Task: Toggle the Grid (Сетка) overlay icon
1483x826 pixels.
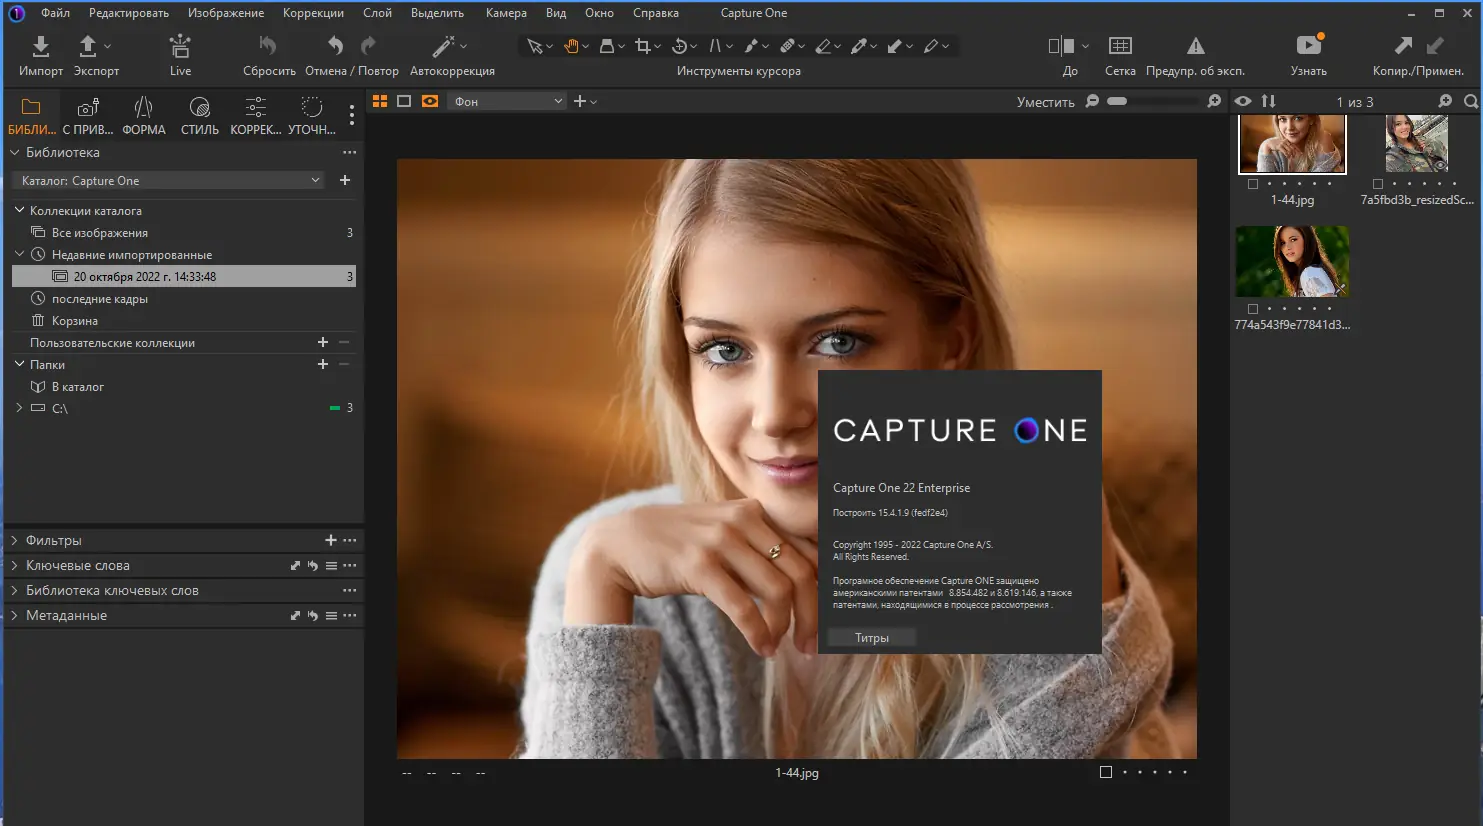Action: 1120,47
